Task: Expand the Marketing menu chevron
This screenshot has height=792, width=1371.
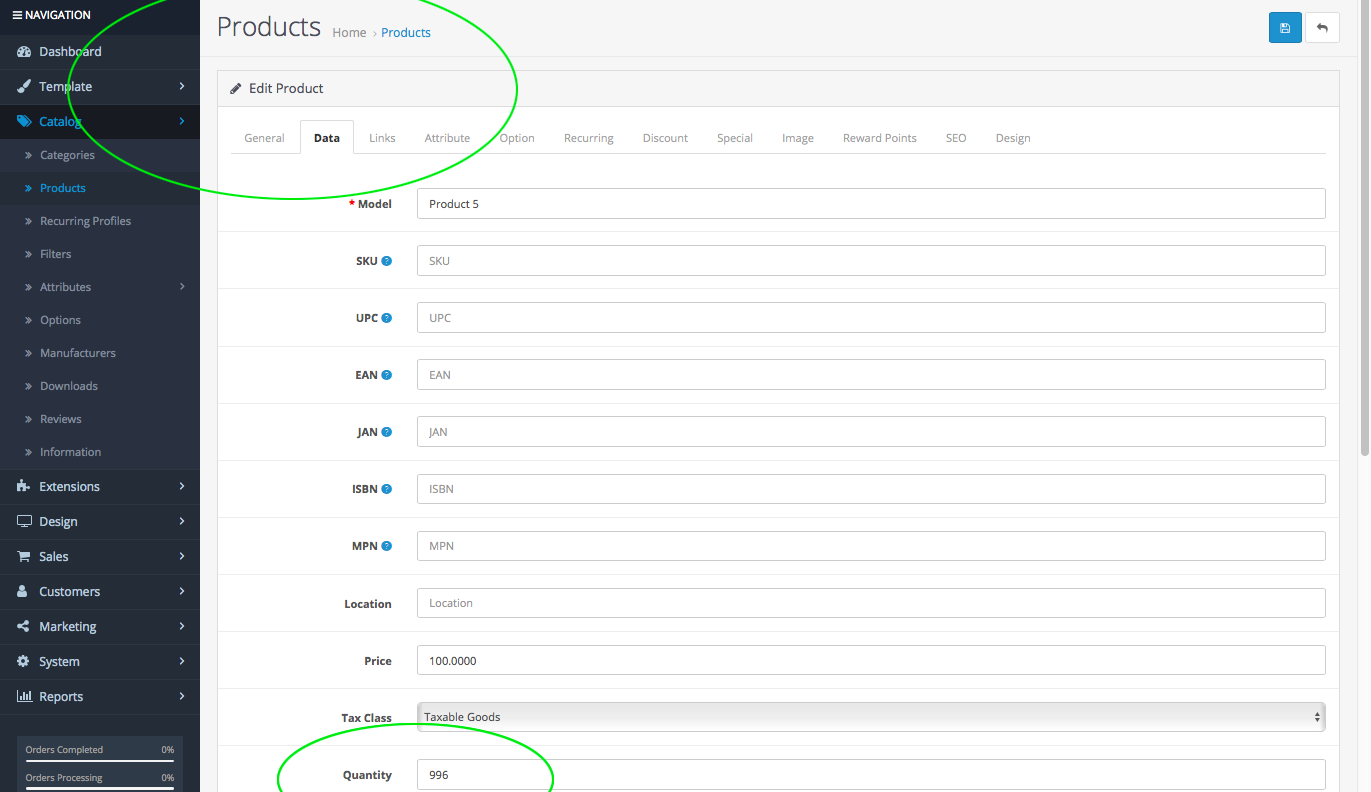Action: 182,626
